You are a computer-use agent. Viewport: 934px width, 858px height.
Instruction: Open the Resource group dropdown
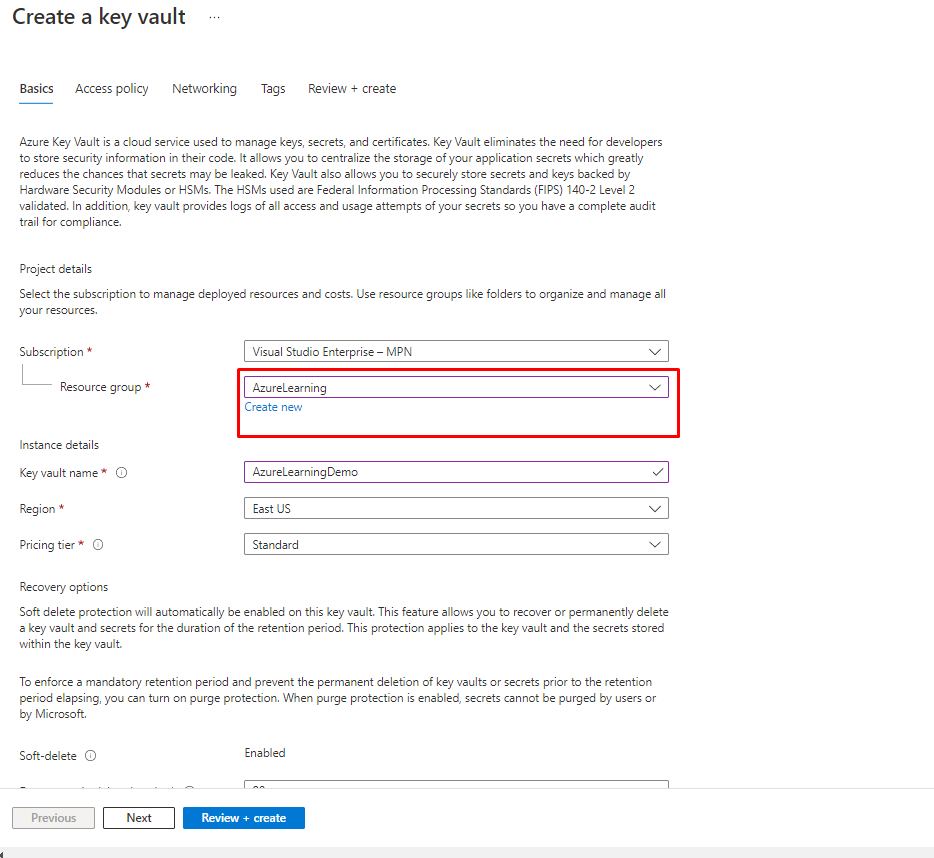point(456,387)
